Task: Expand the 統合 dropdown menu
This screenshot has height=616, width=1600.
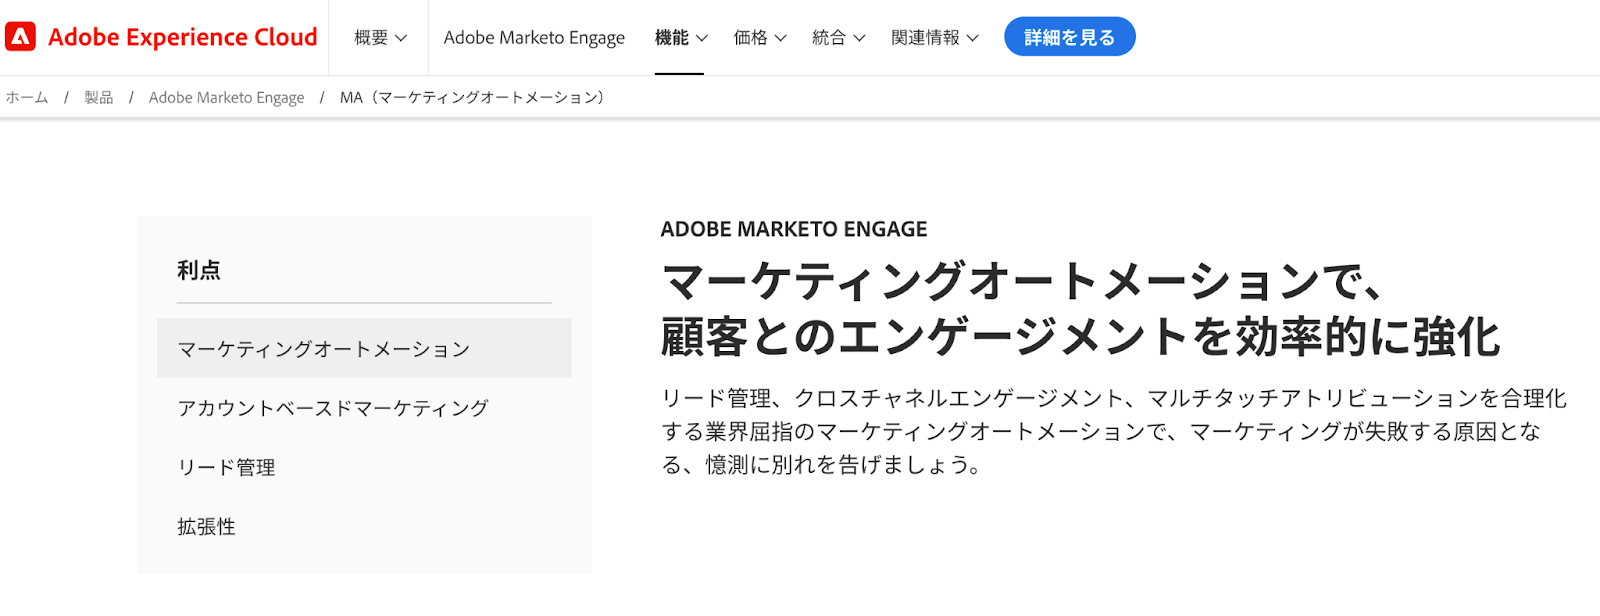Action: click(839, 37)
